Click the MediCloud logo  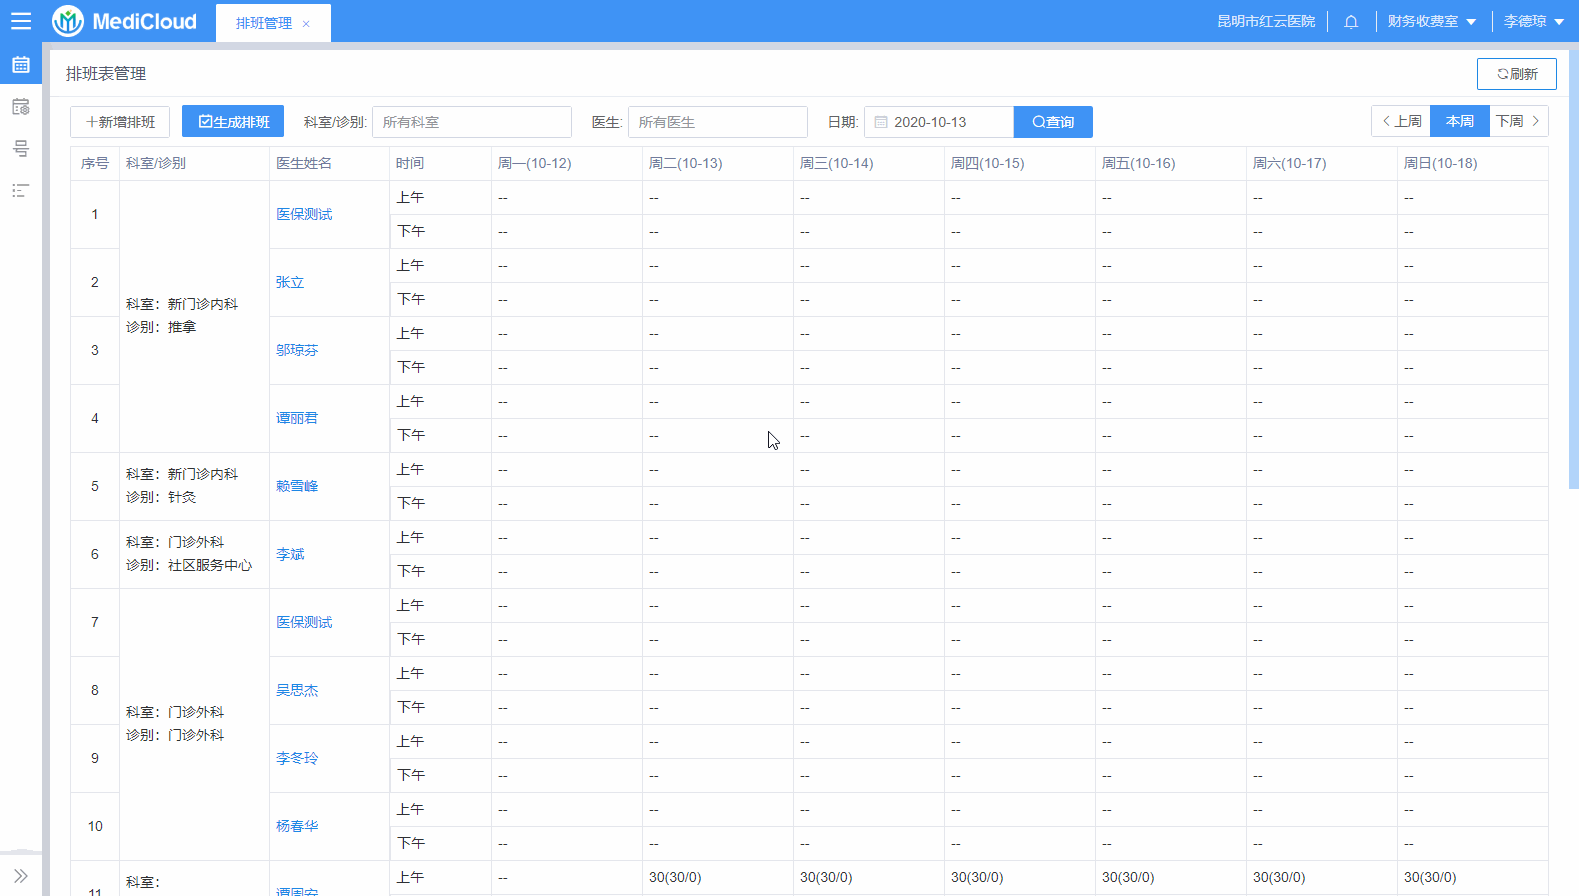[x=125, y=21]
